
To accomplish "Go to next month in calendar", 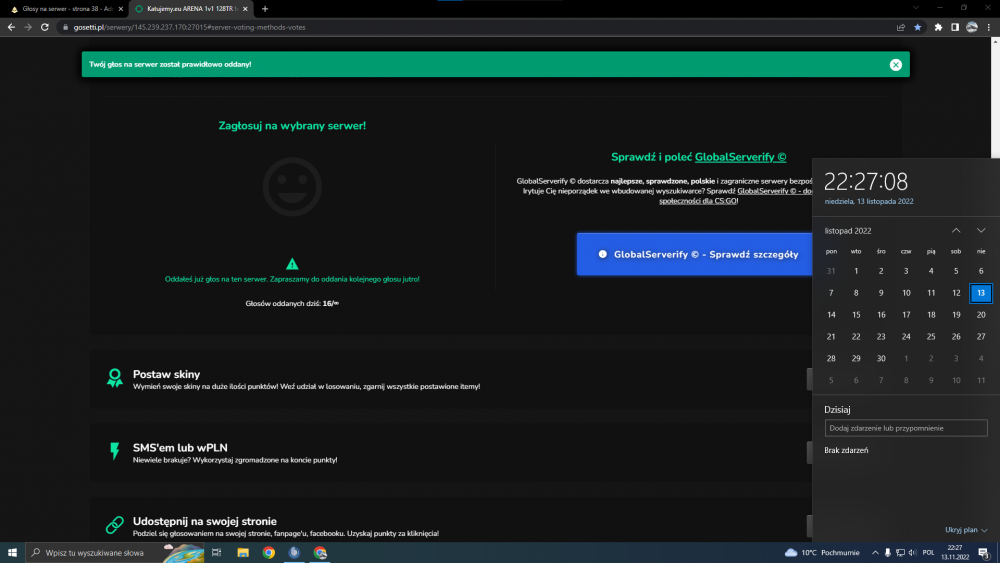I will pyautogui.click(x=981, y=230).
